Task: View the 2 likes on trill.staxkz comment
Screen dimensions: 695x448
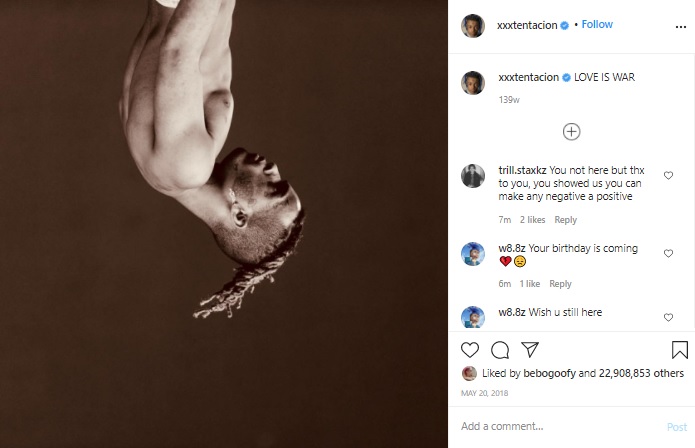Action: tap(532, 220)
